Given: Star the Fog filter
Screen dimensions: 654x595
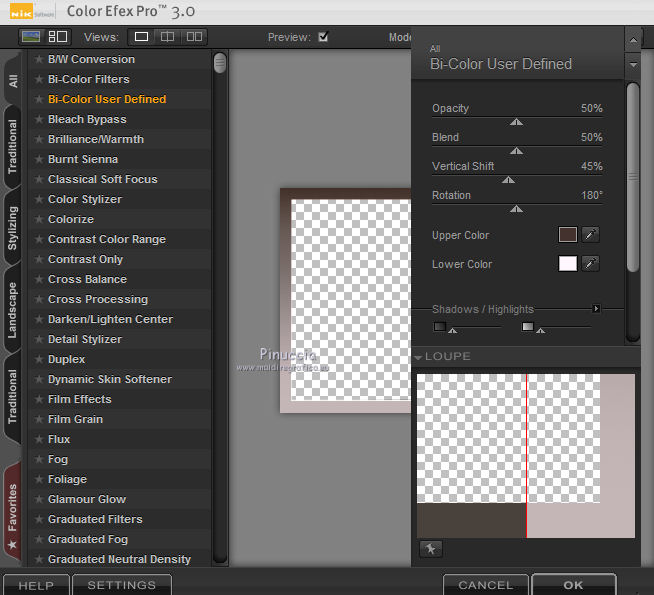Looking at the screenshot, I should point(39,459).
